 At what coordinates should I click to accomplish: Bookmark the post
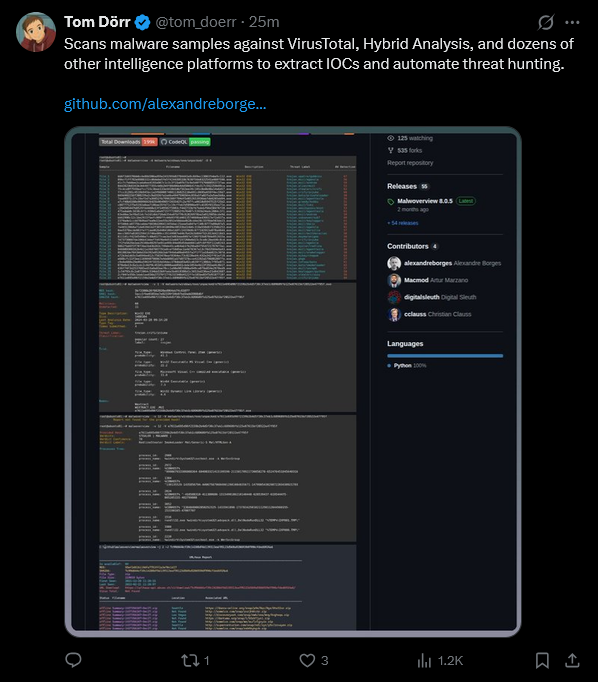[542, 660]
